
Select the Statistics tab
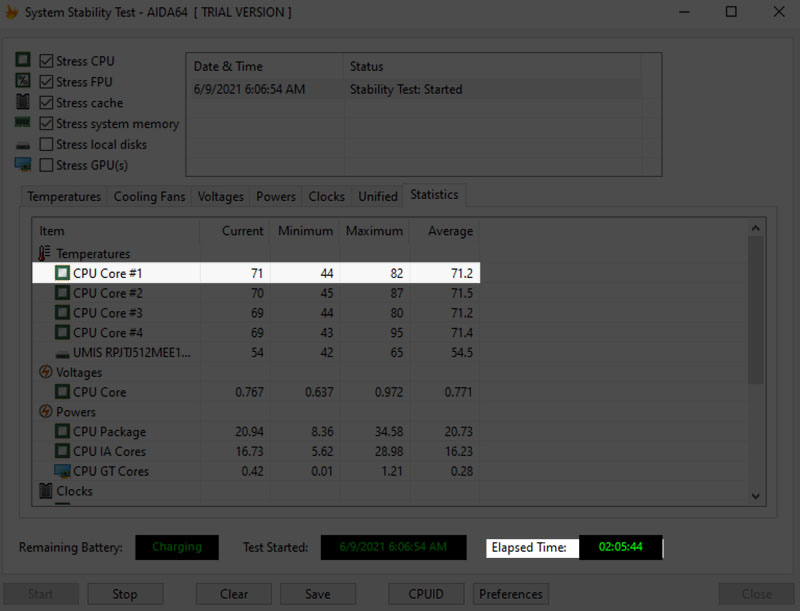click(434, 195)
